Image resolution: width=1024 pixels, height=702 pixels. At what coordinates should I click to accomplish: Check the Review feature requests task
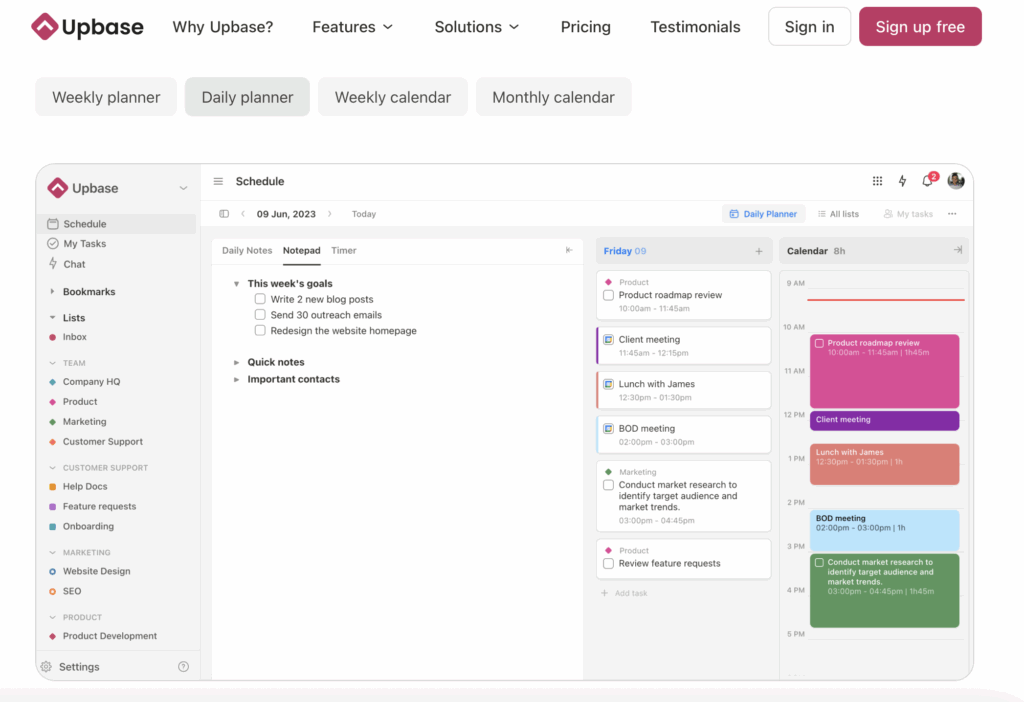click(x=608, y=564)
